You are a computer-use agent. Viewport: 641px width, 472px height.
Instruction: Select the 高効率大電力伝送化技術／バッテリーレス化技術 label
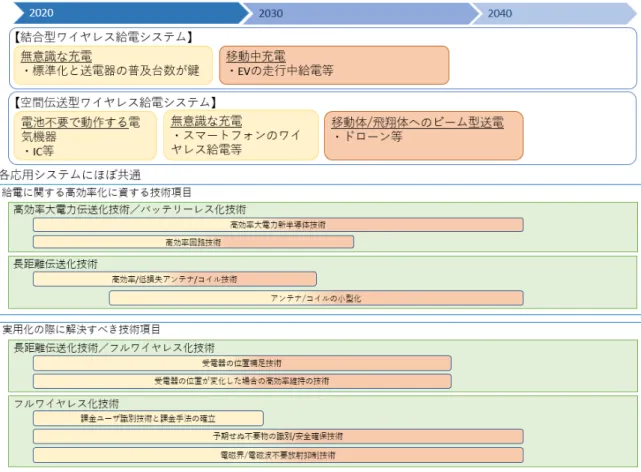(x=130, y=210)
